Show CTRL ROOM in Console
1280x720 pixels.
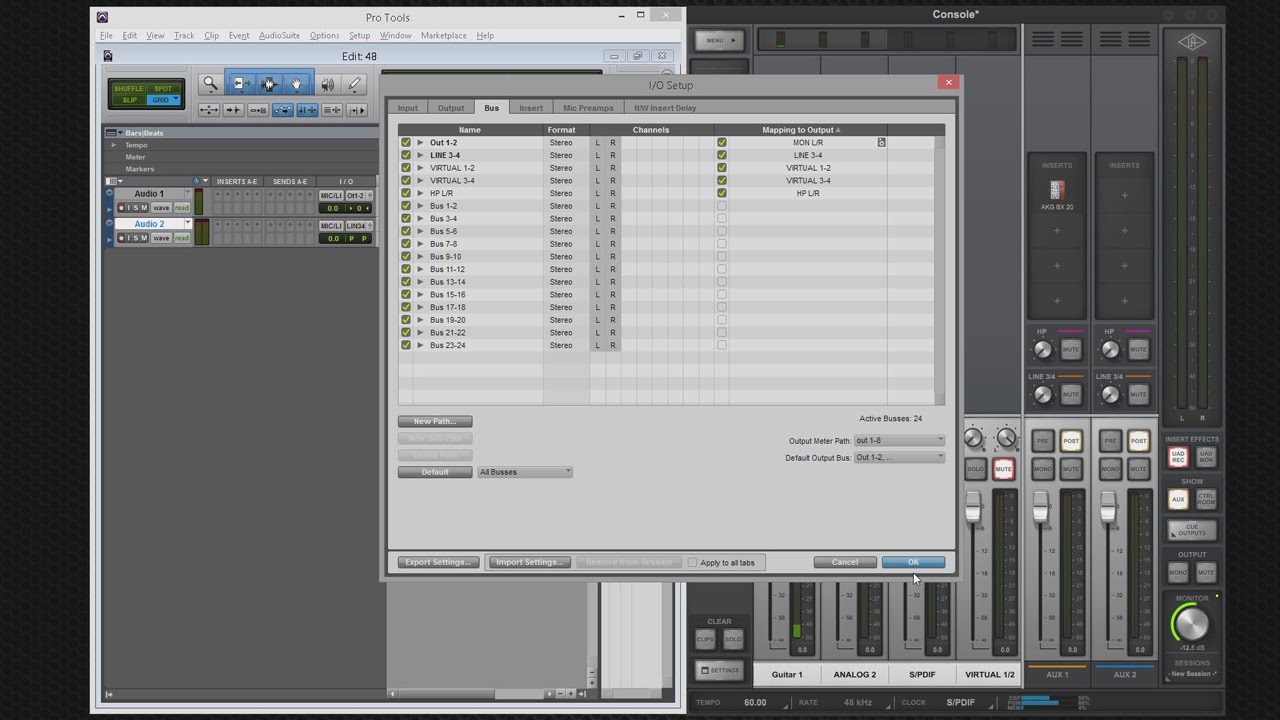[1206, 499]
